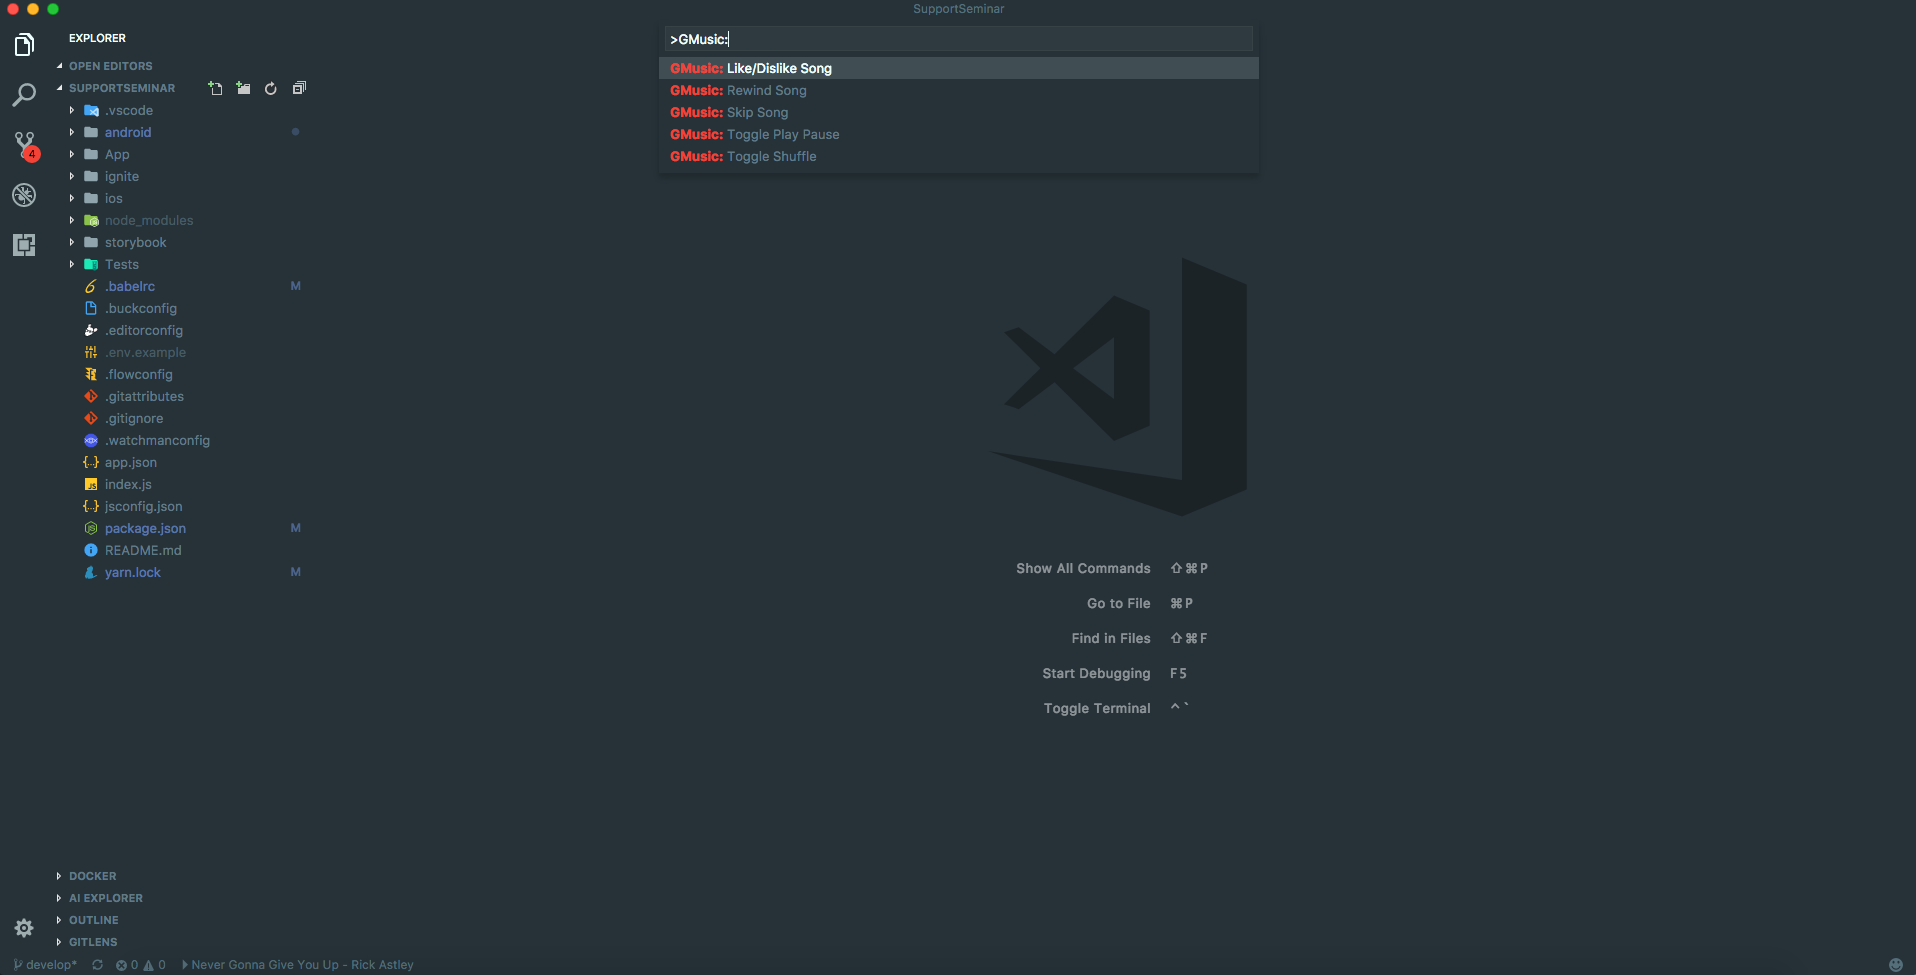Collapse all folders in explorer
This screenshot has width=1916, height=975.
[x=299, y=88]
